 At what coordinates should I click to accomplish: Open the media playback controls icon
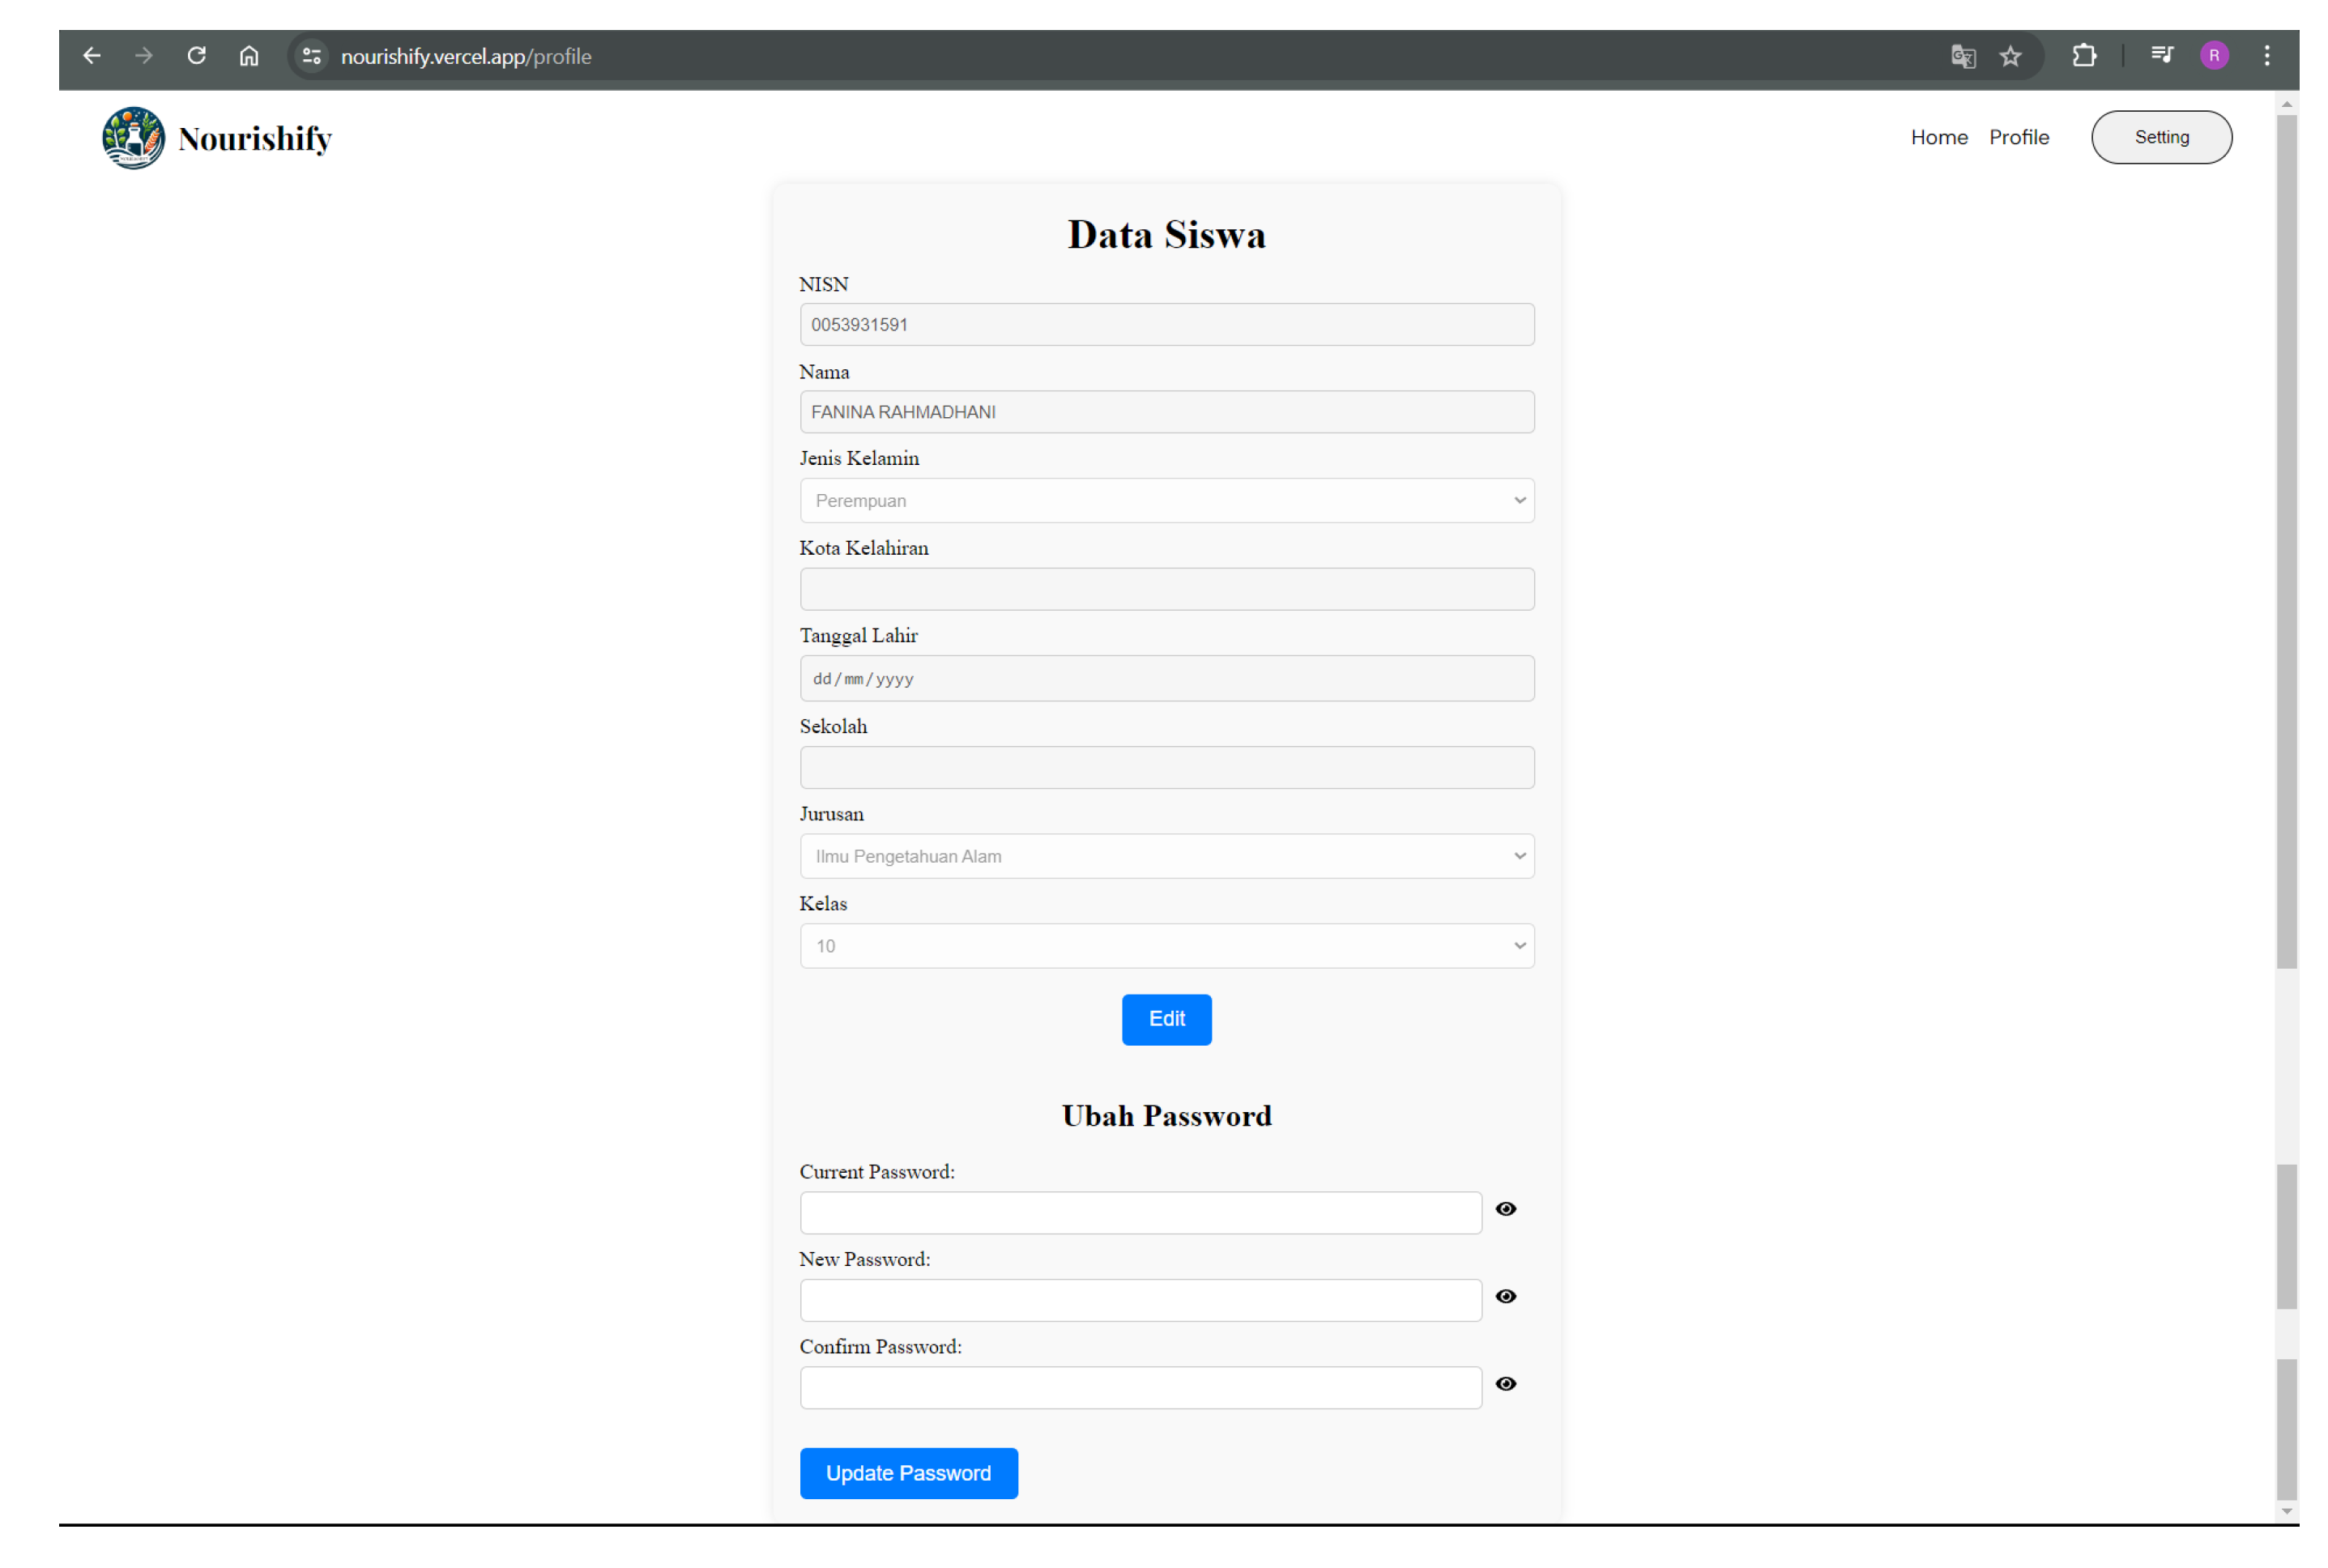click(x=2161, y=55)
